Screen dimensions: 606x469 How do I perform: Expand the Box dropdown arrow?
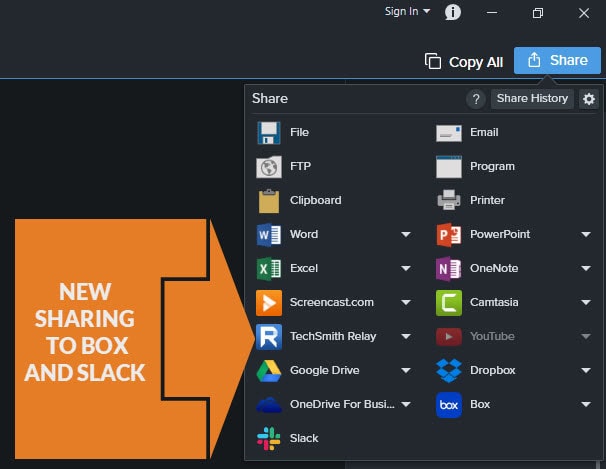tap(586, 404)
